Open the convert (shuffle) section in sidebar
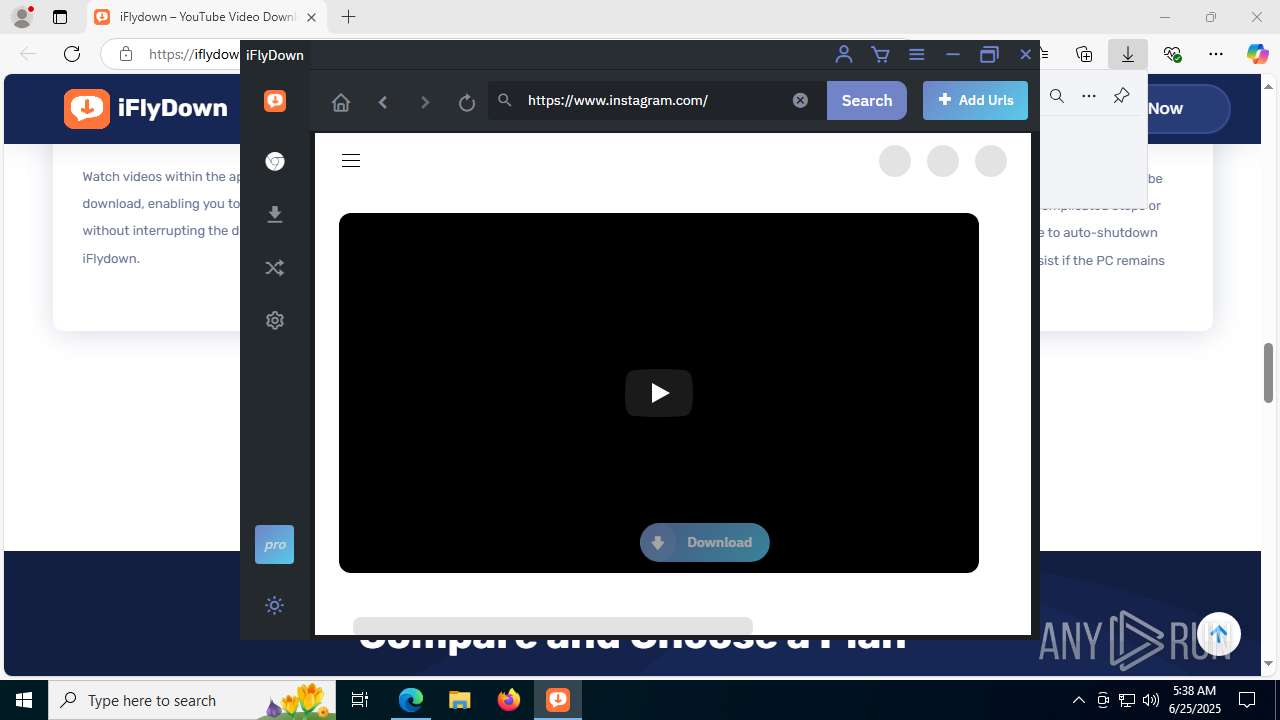Image resolution: width=1280 pixels, height=720 pixels. (275, 268)
